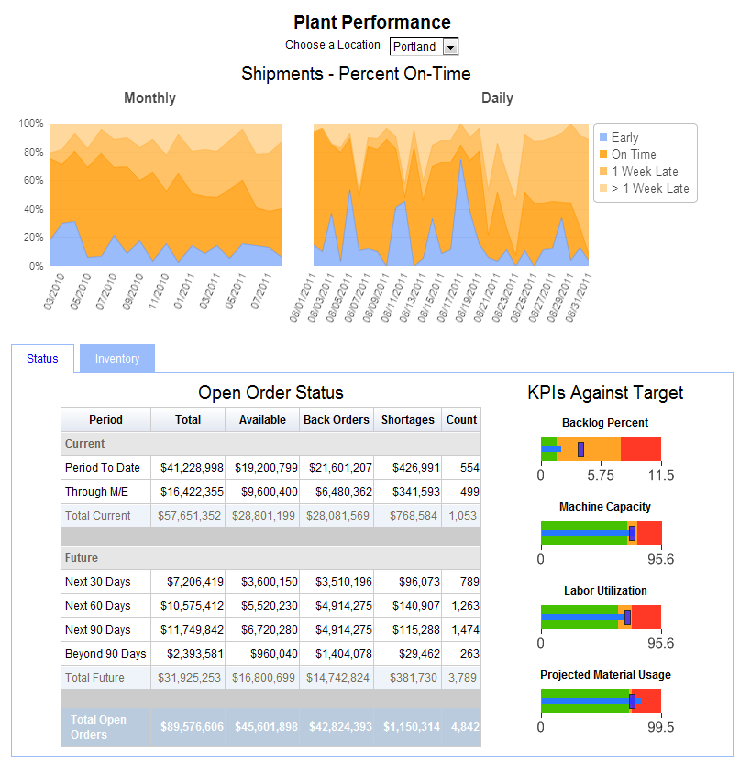Select the Current group row

coord(271,444)
